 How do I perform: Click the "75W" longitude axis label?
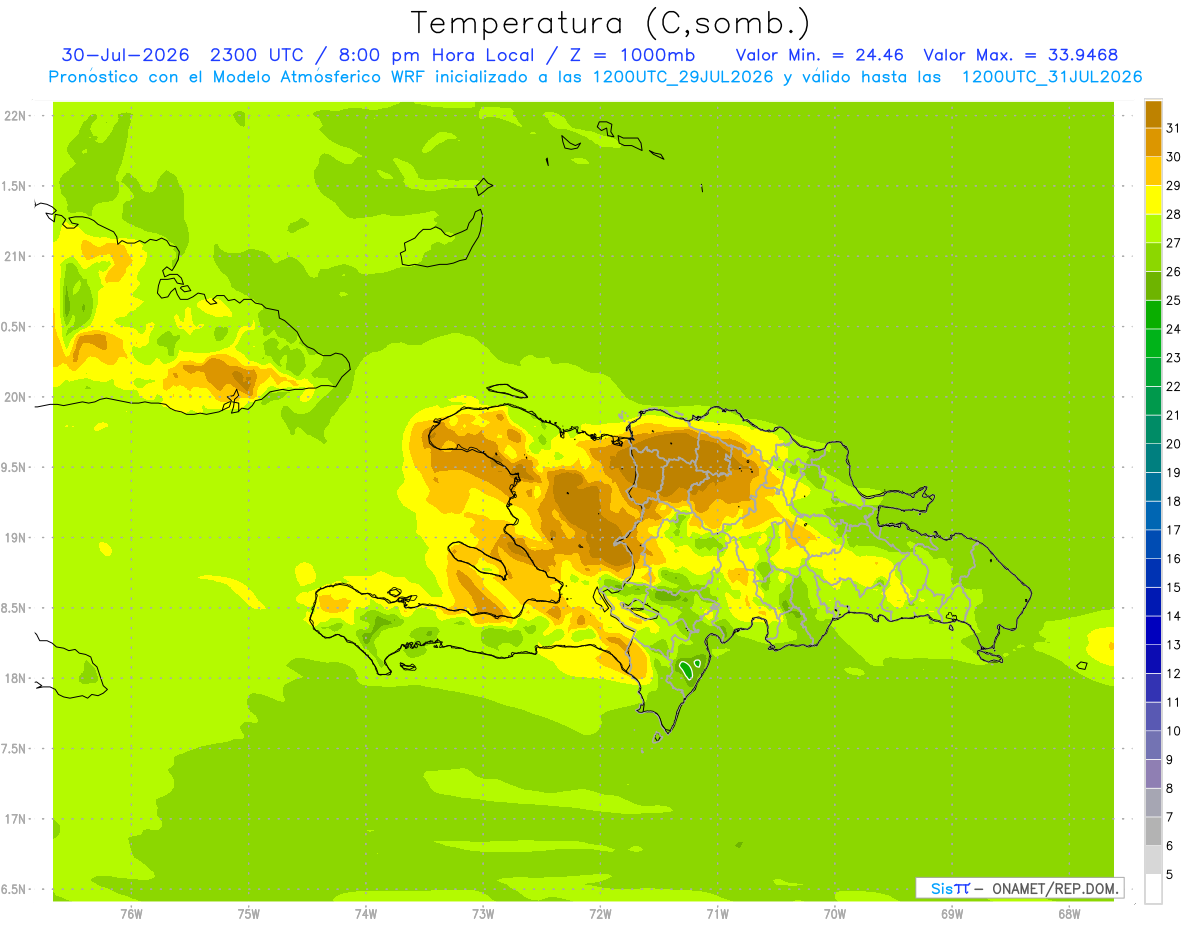pyautogui.click(x=249, y=914)
